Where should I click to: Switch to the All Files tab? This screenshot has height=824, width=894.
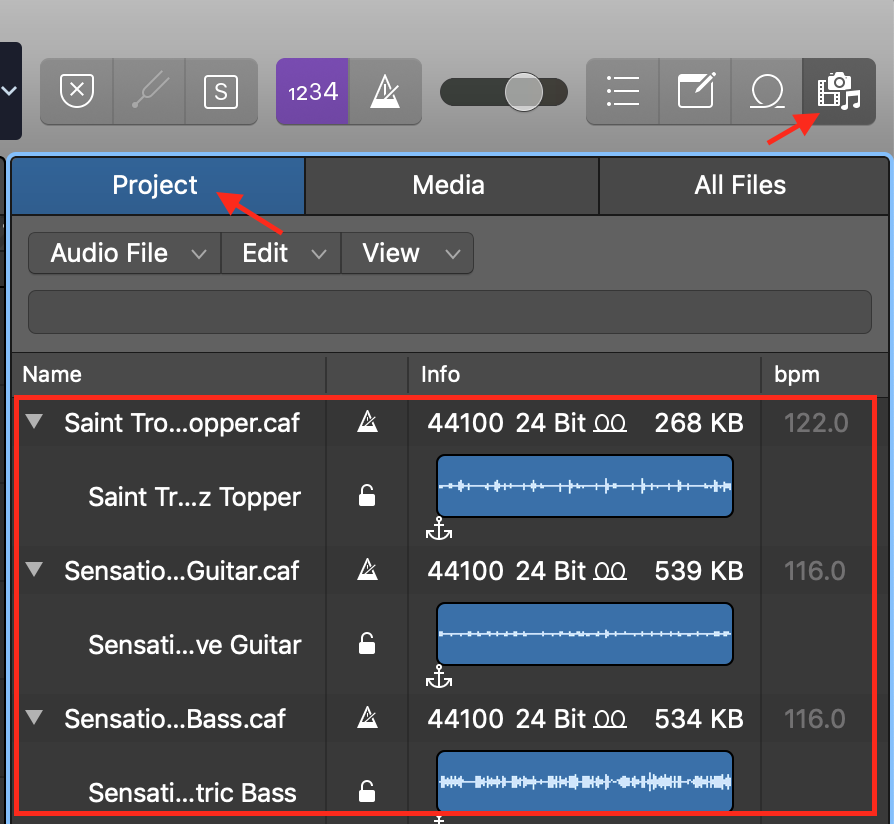[743, 186]
